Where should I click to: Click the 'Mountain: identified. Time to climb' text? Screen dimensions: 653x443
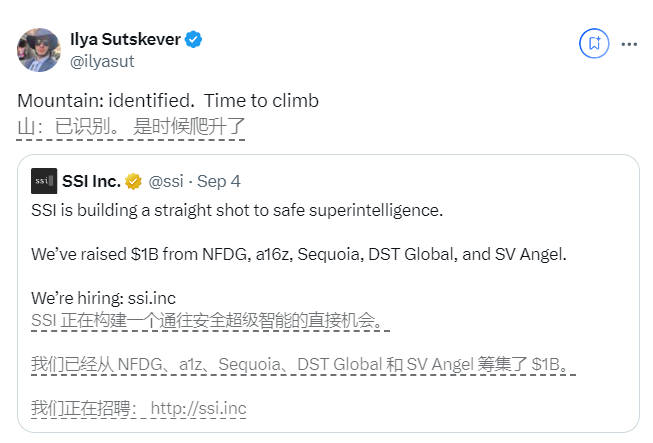[x=168, y=102]
